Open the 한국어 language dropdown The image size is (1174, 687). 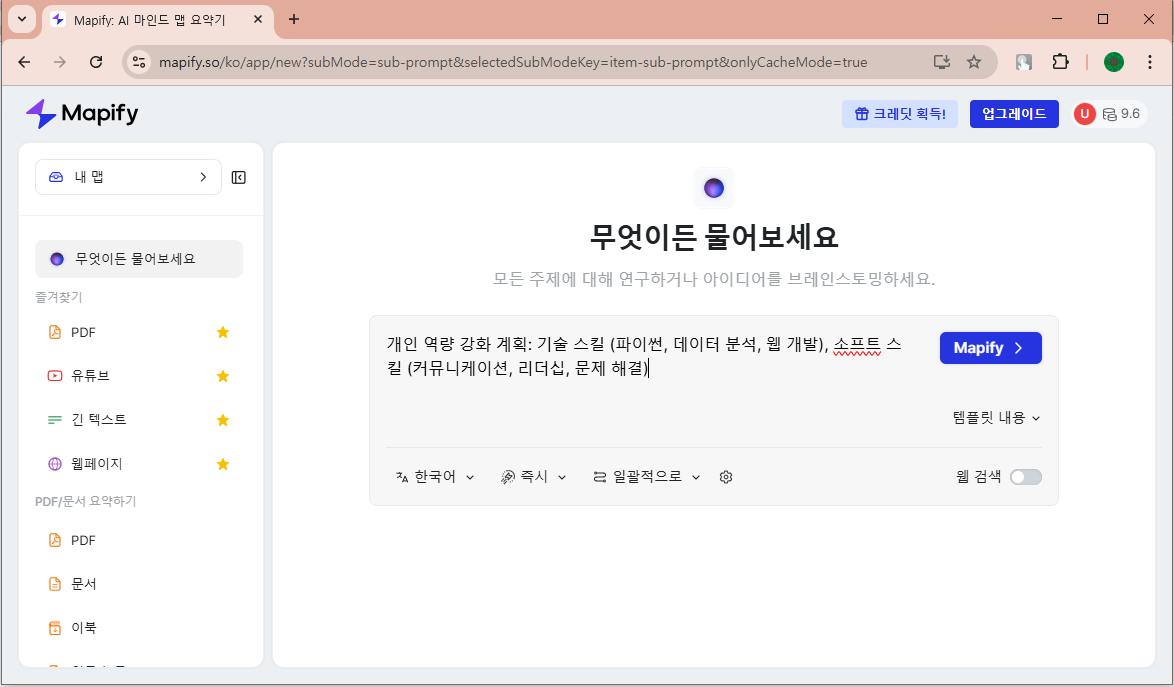point(435,477)
